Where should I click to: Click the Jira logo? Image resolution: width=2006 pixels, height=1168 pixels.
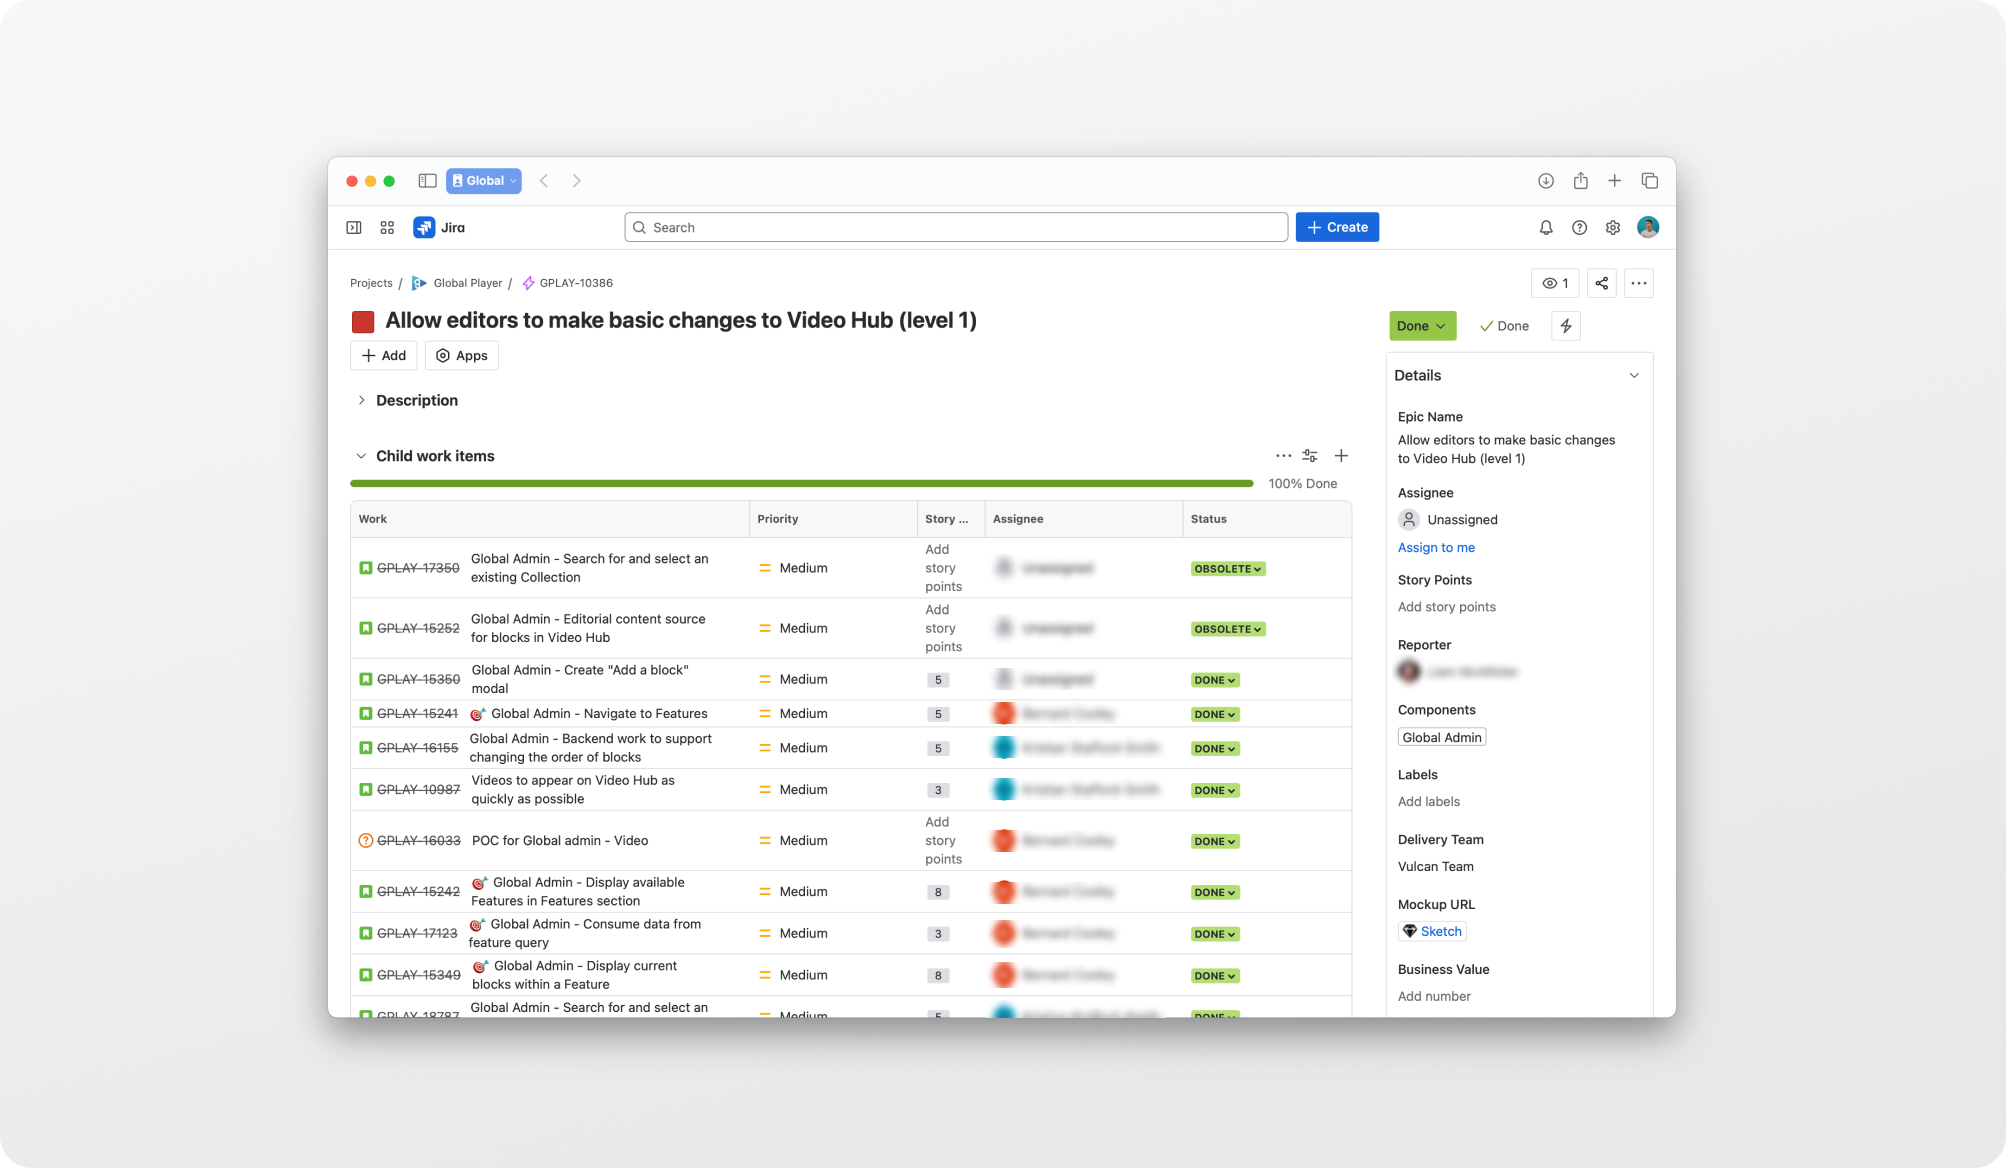tap(439, 228)
